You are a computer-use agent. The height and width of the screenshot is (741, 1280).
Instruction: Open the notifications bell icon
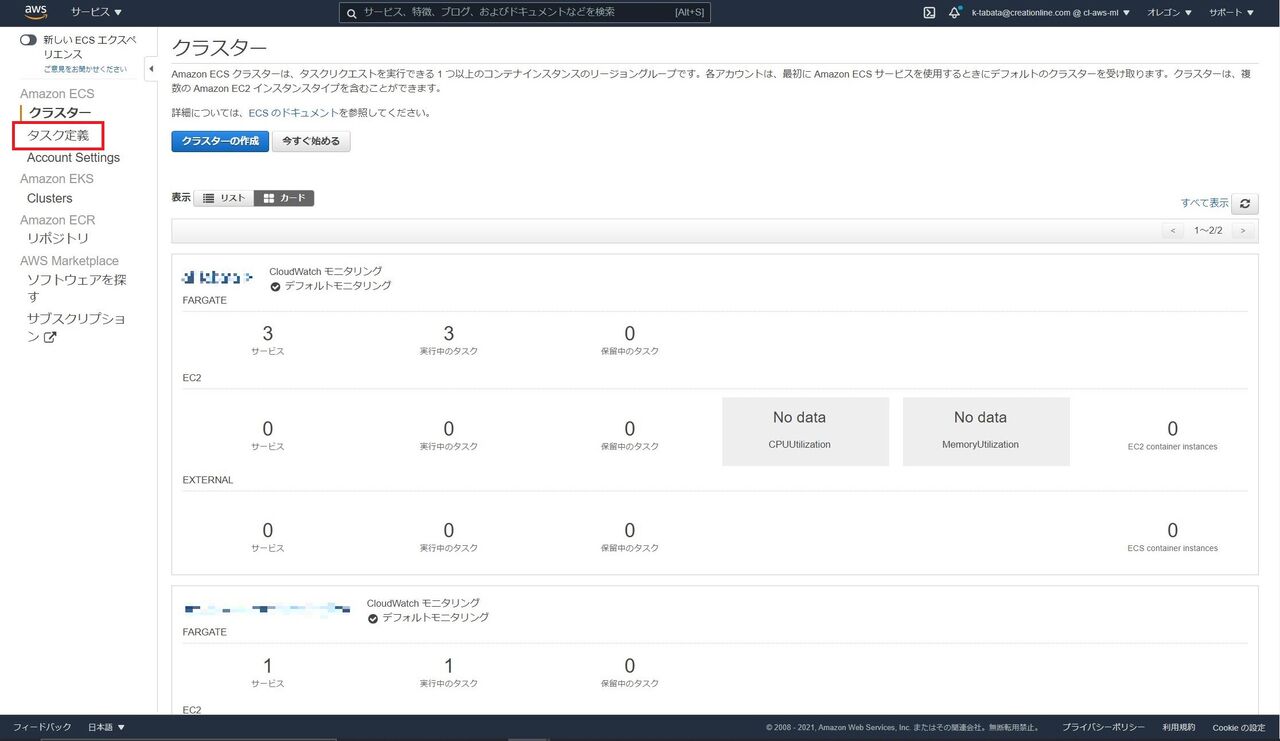pyautogui.click(x=954, y=13)
